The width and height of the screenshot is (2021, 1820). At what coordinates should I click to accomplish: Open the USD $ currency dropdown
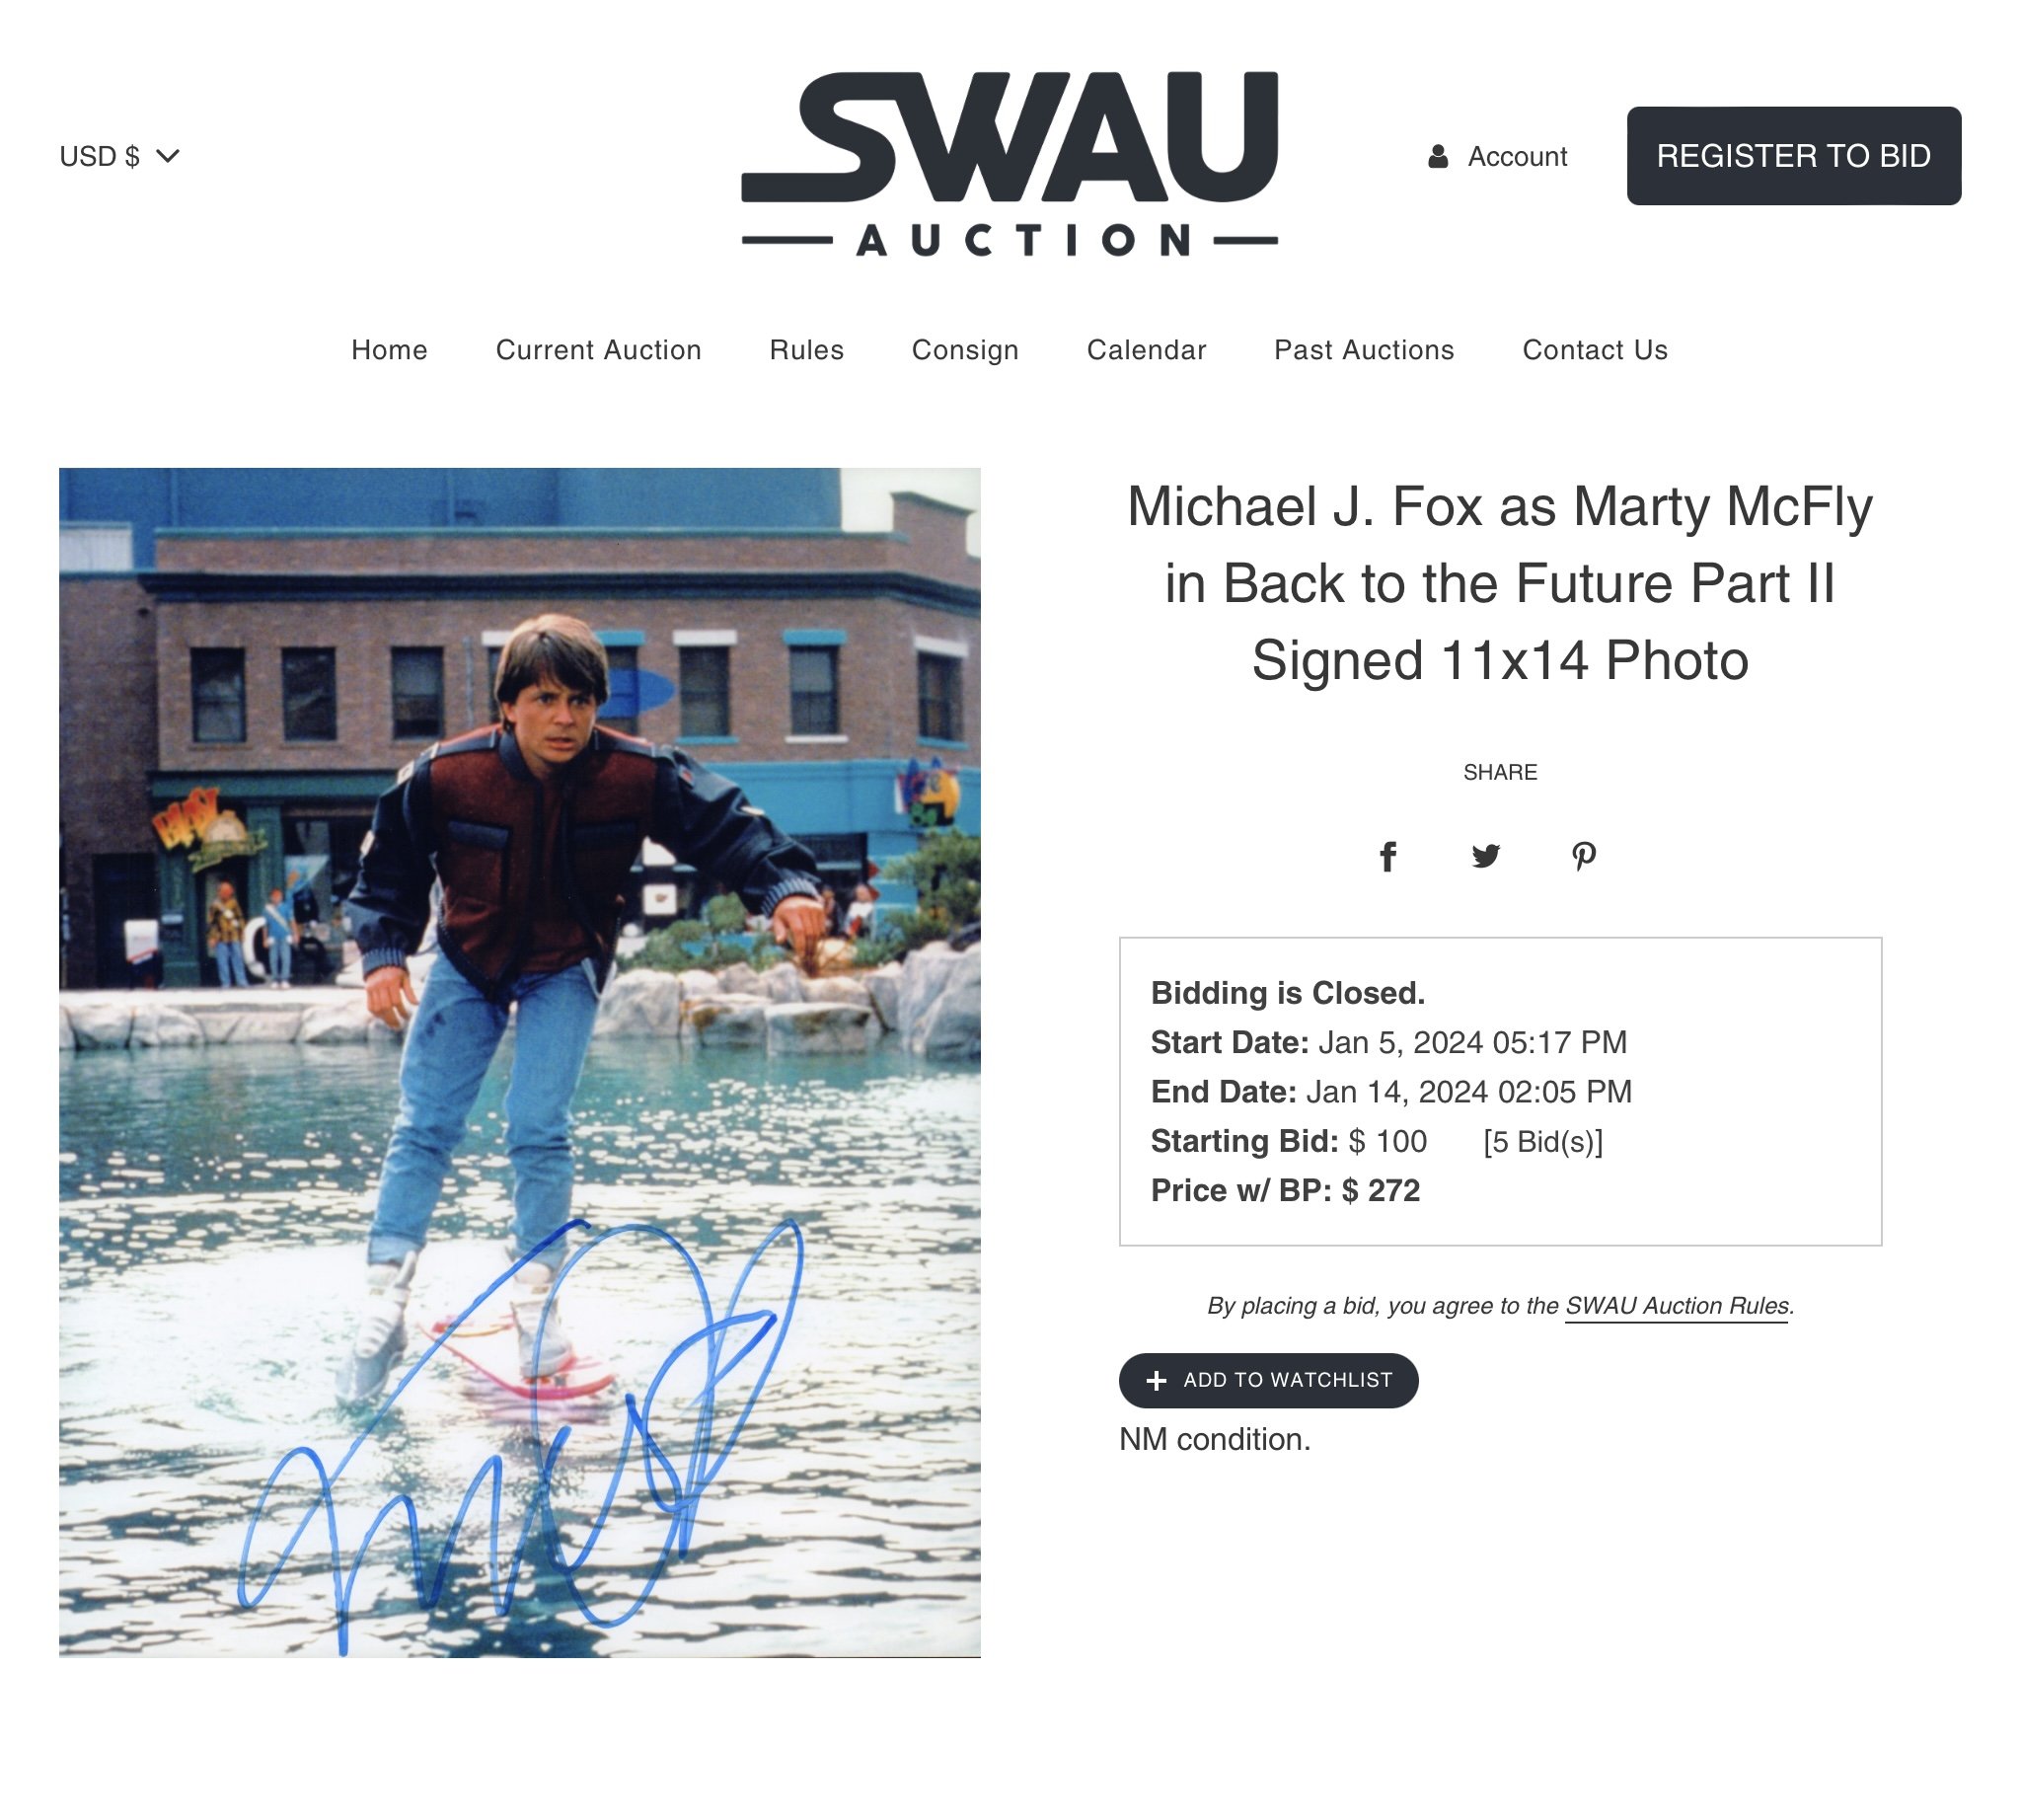click(x=119, y=156)
